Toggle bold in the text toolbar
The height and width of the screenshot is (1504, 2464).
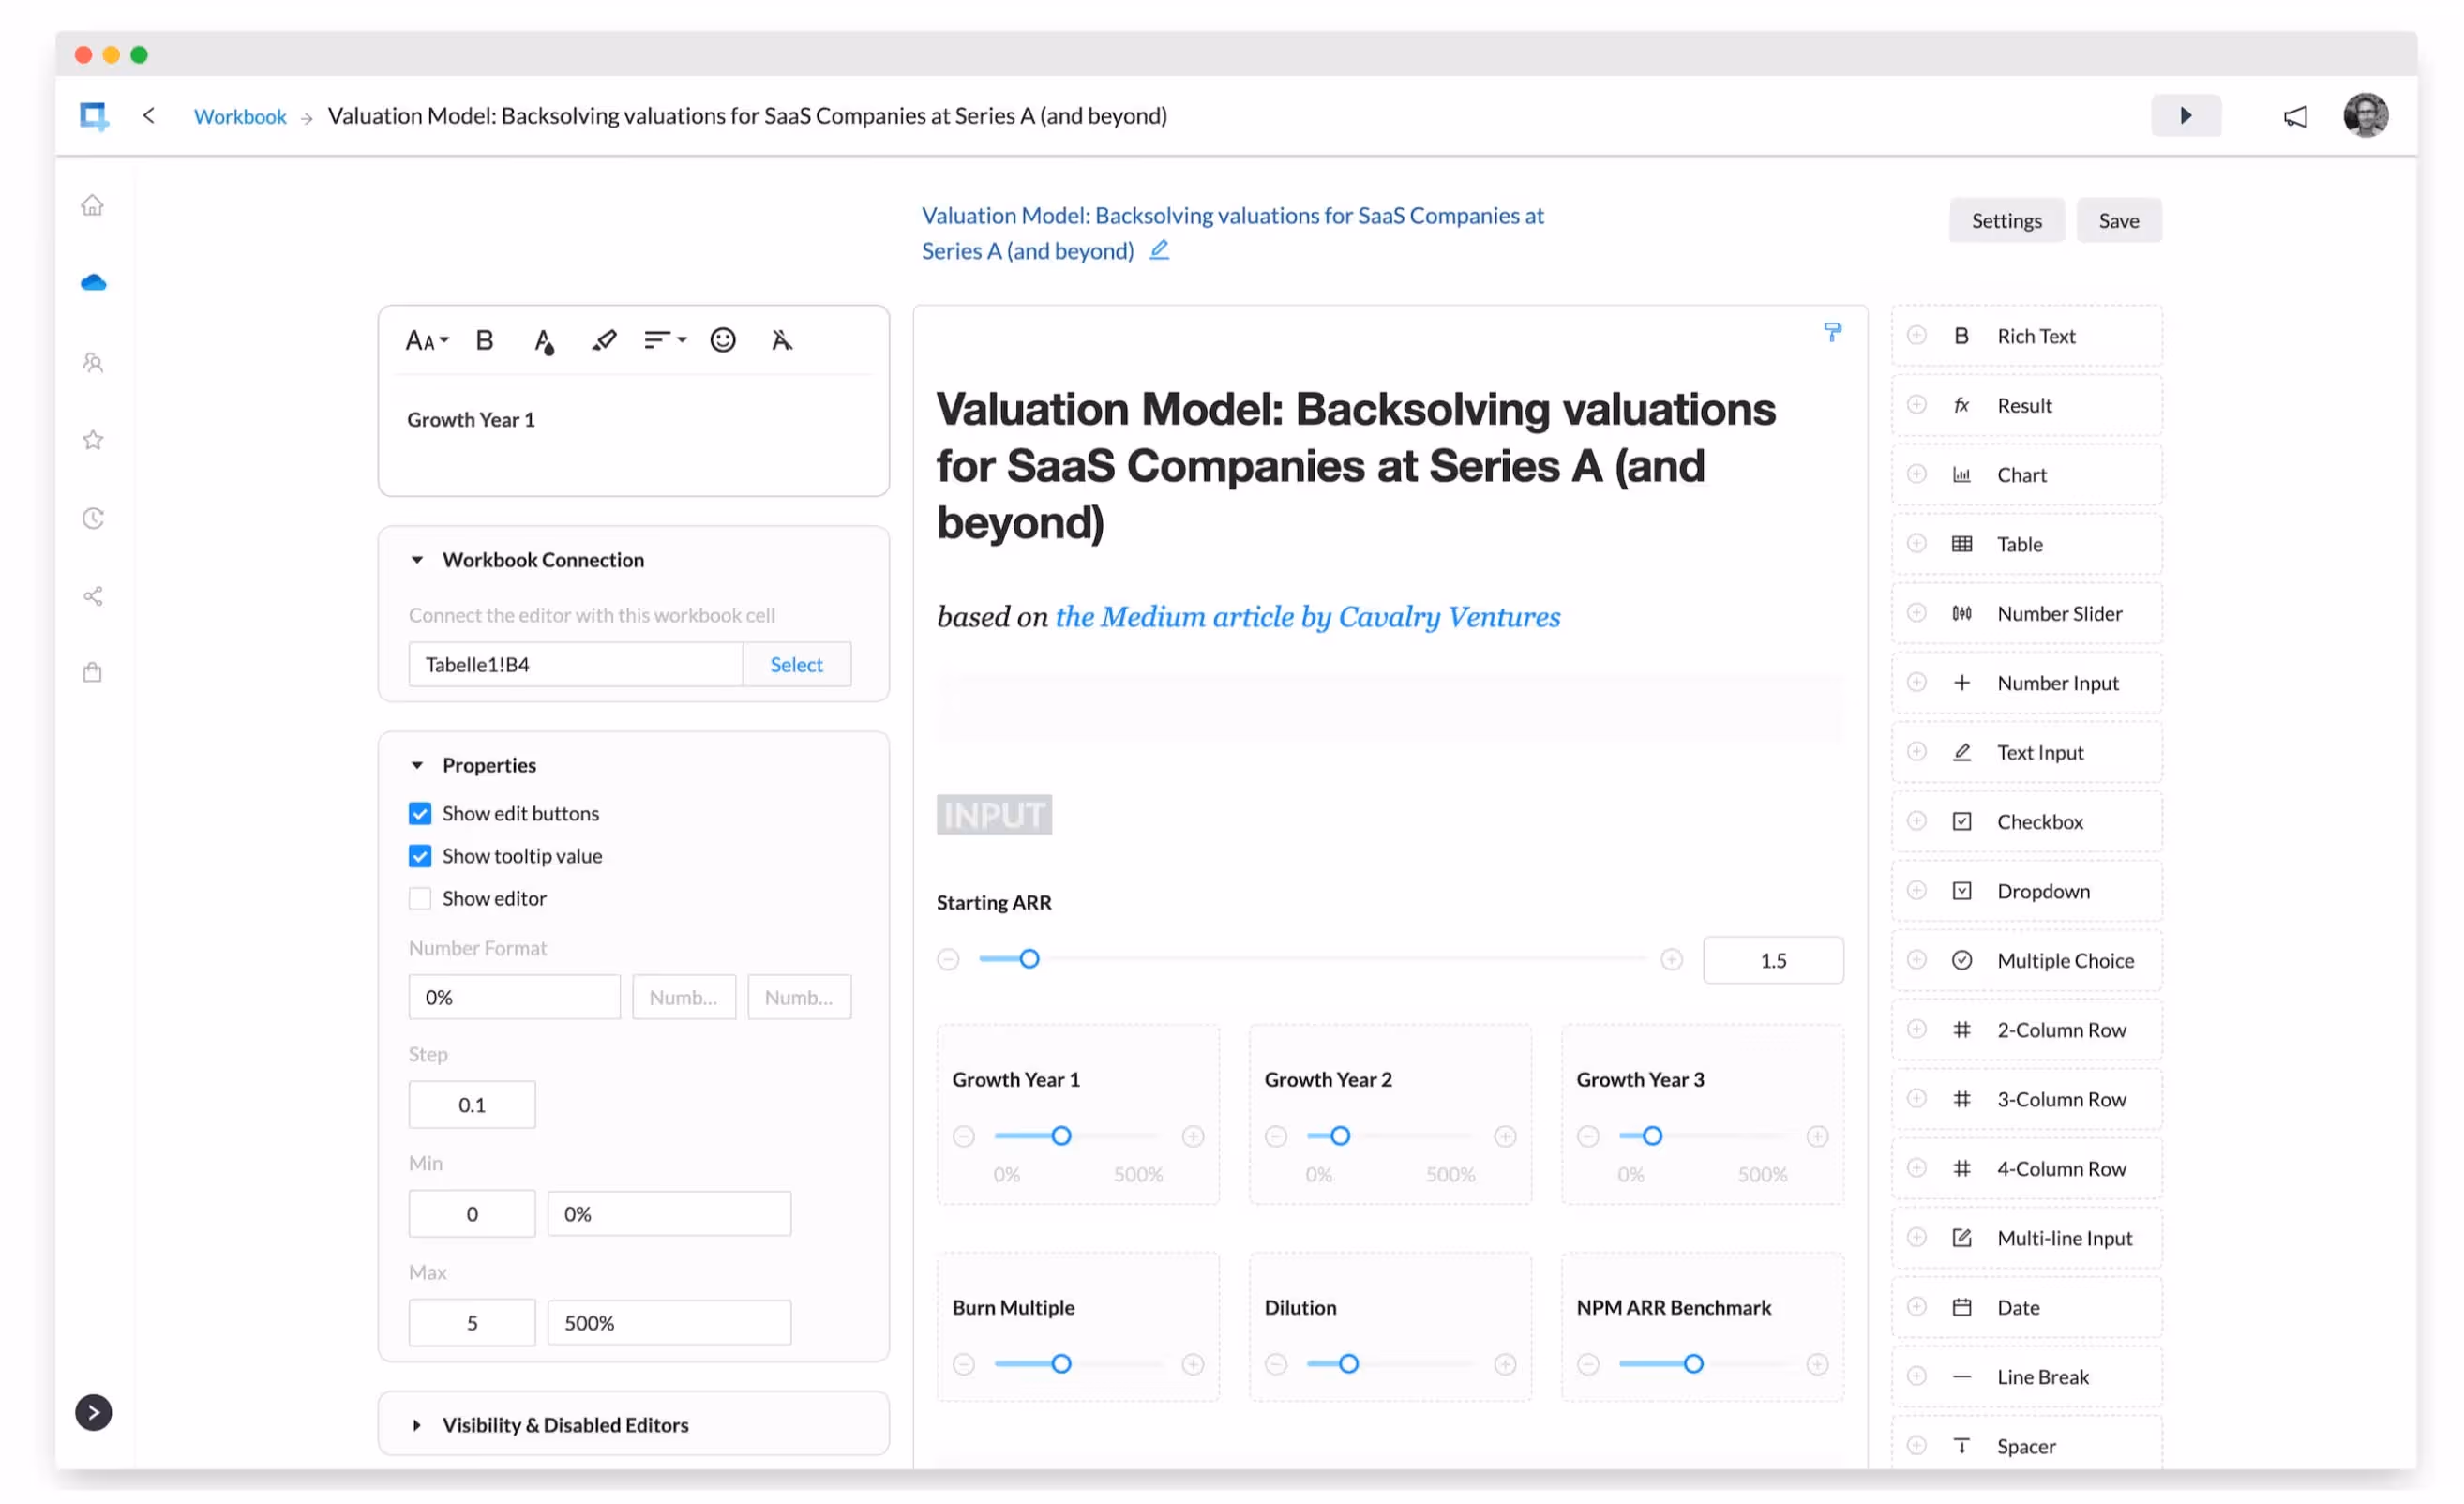click(x=485, y=341)
